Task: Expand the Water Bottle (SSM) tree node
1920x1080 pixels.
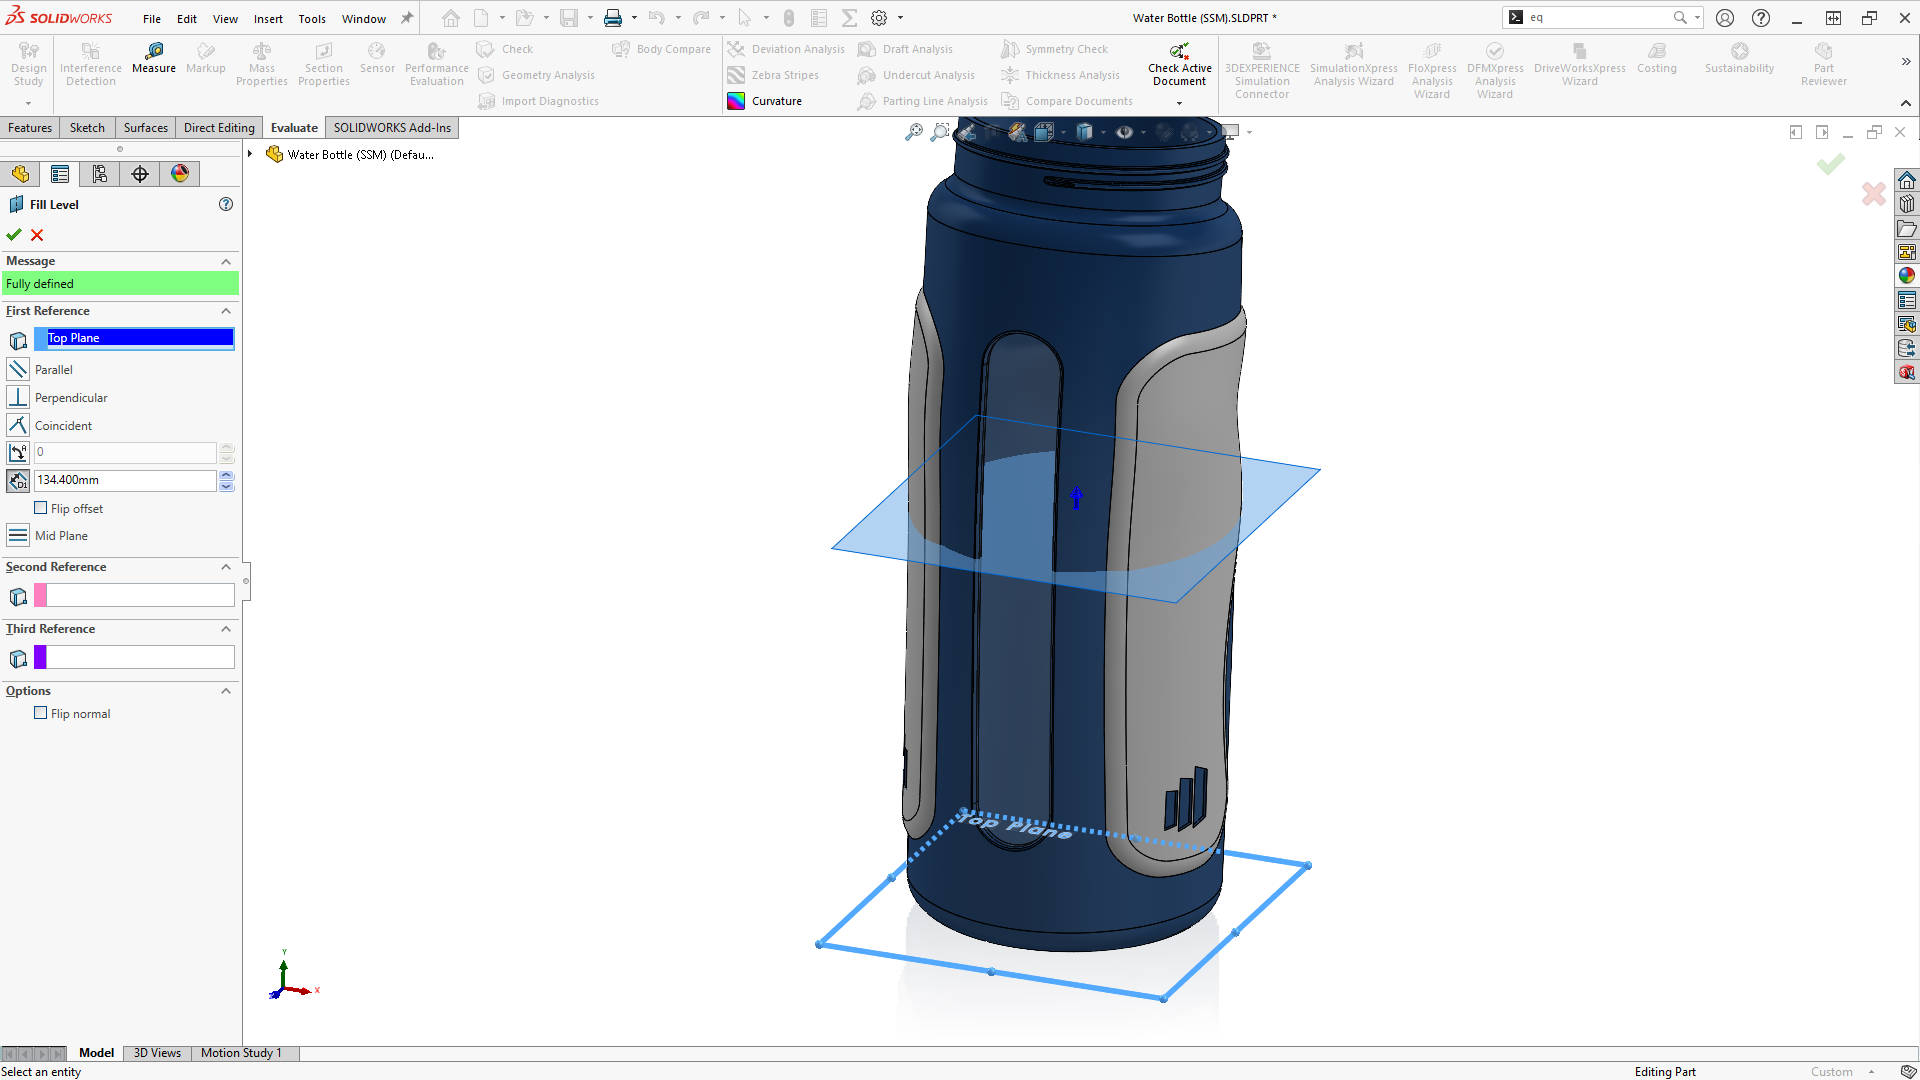Action: coord(250,154)
